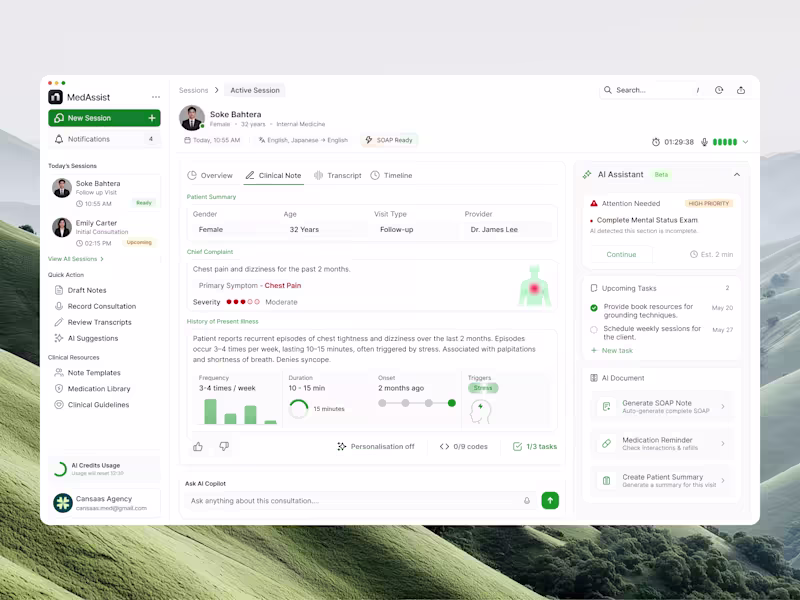This screenshot has width=800, height=600.
Task: Open AI Suggestions sparkle action
Action: tap(86, 338)
